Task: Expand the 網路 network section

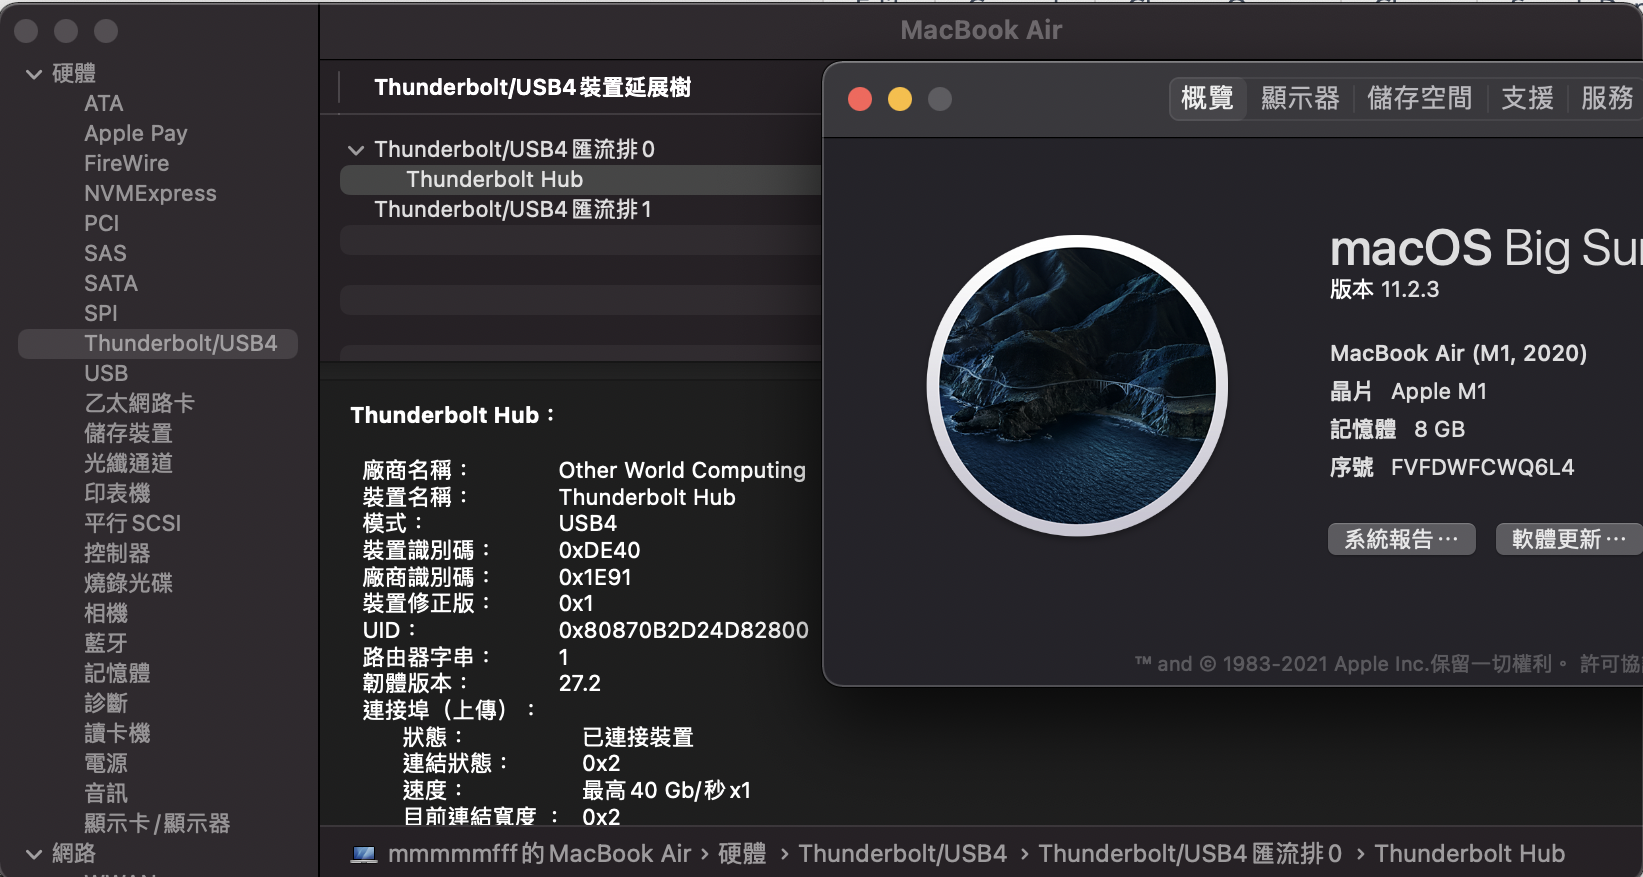Action: [x=34, y=854]
